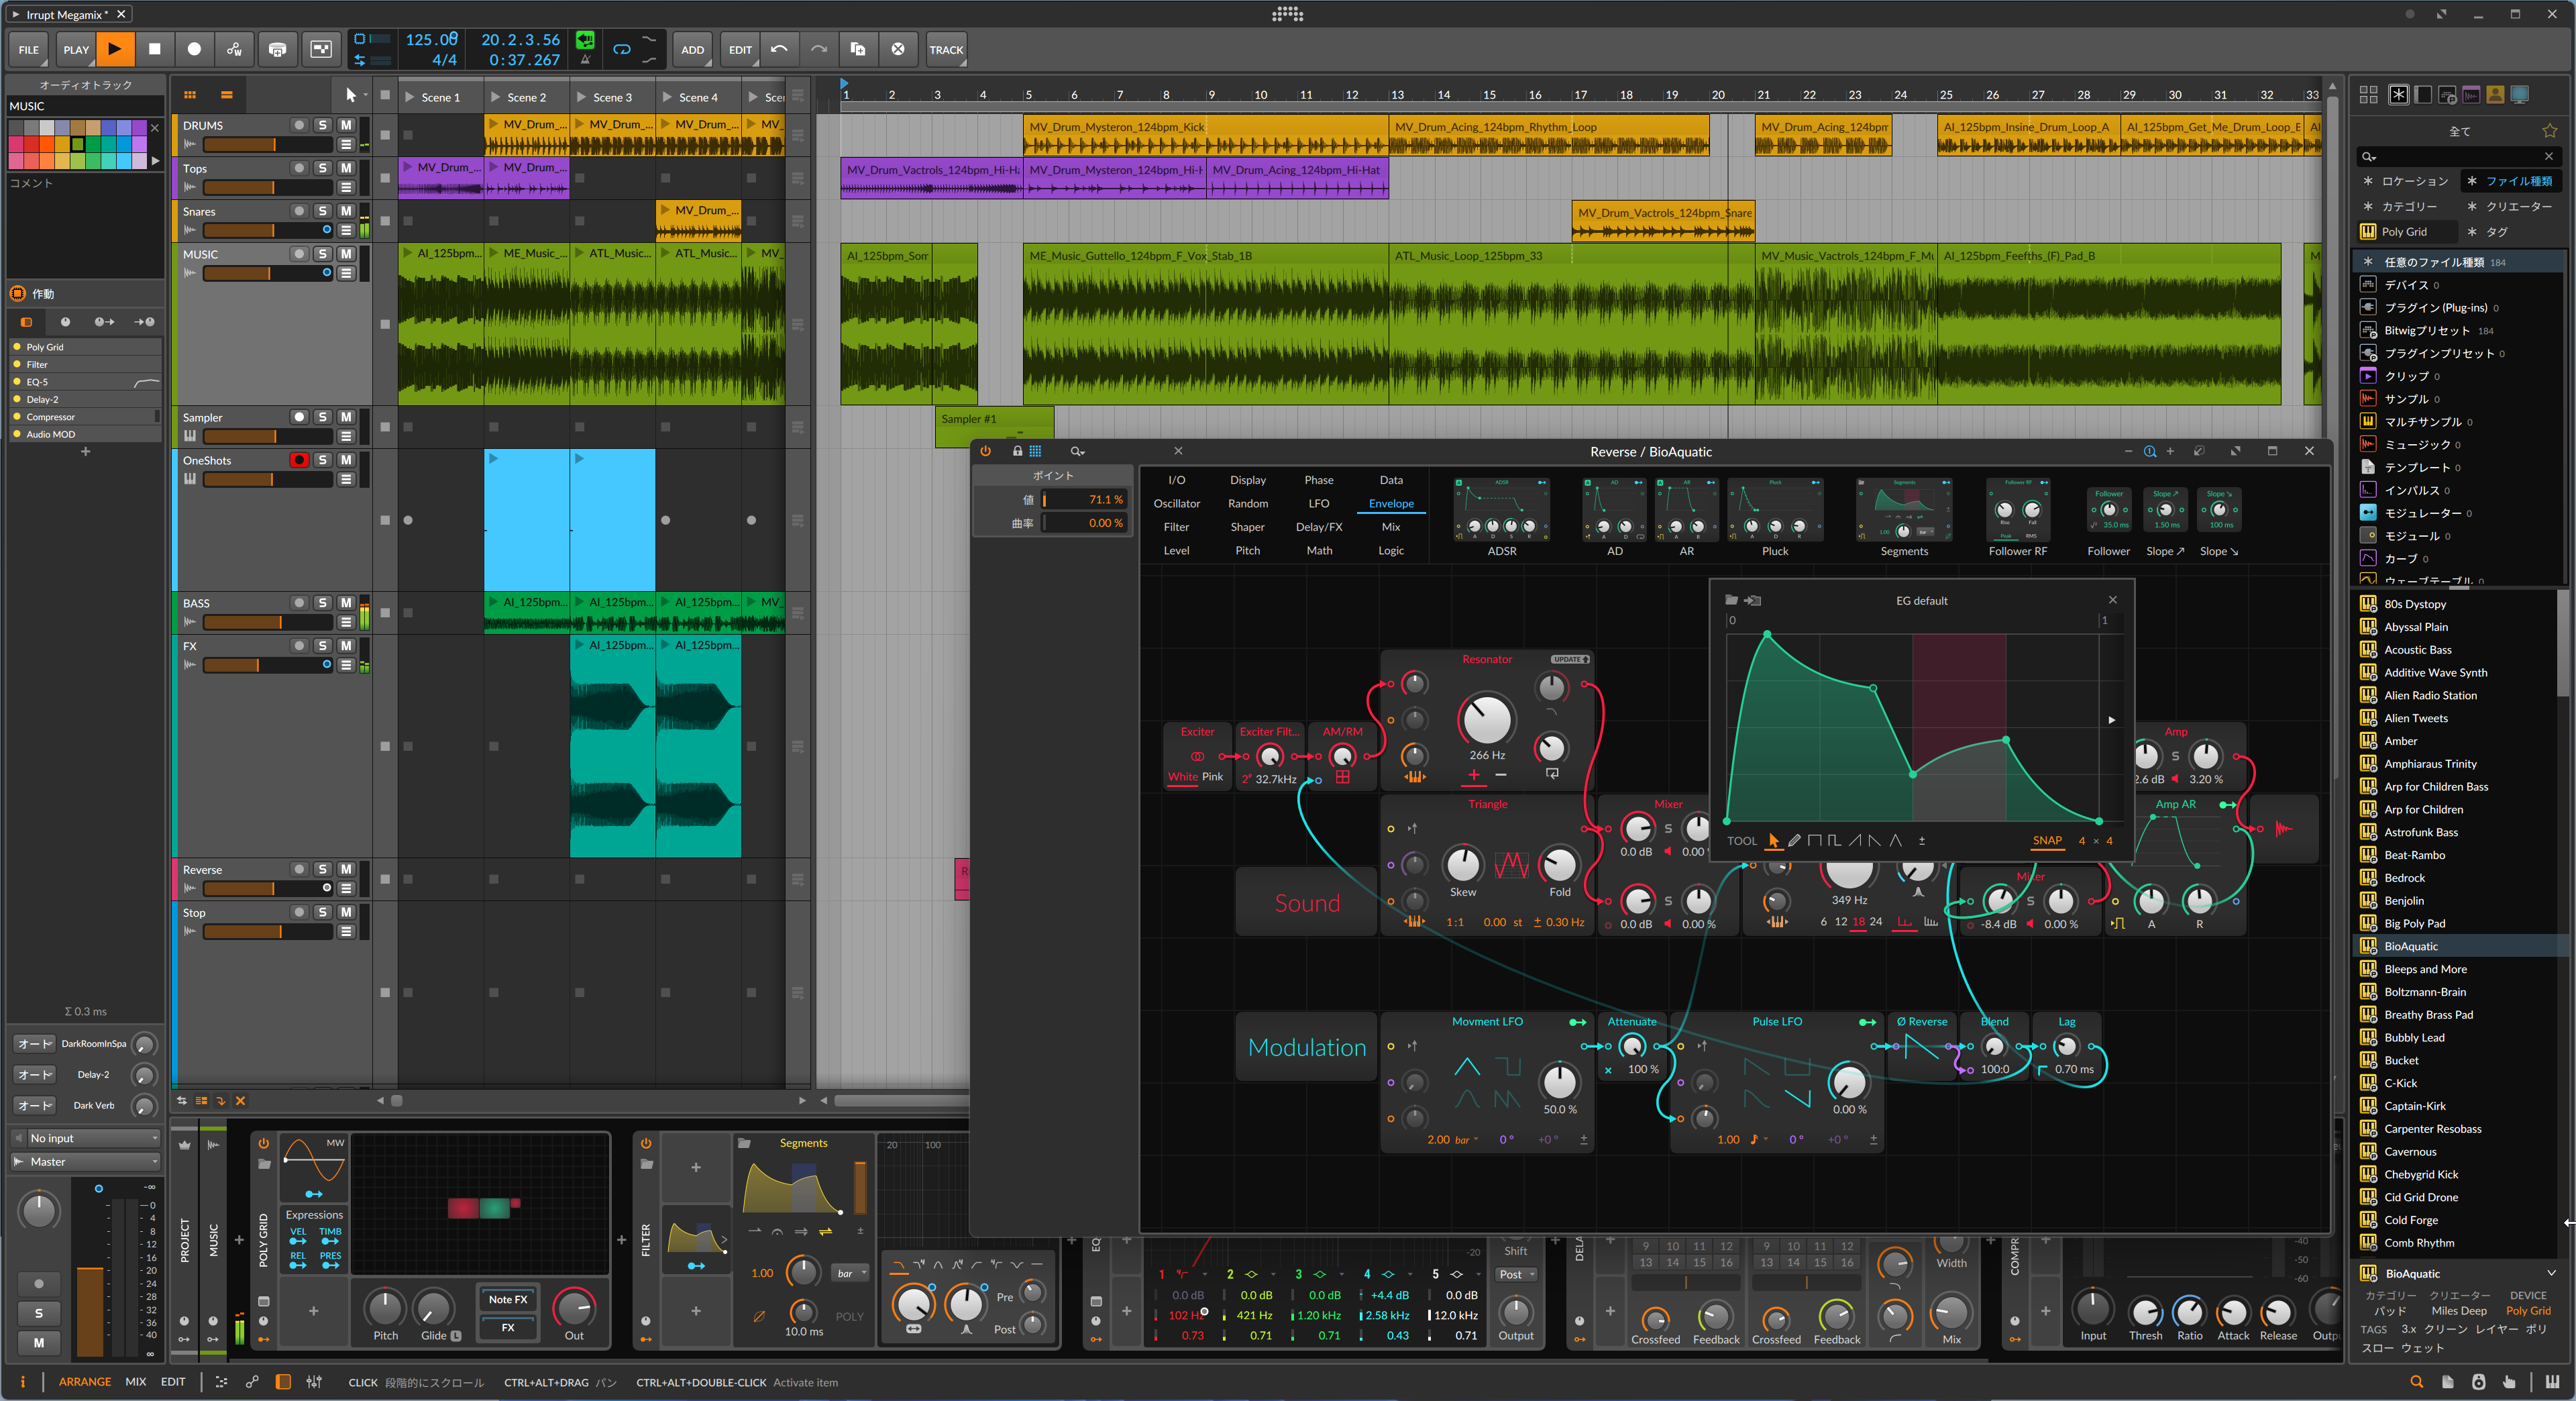Click the tempo value 125.00
The height and width of the screenshot is (1401, 2576).
coord(432,39)
